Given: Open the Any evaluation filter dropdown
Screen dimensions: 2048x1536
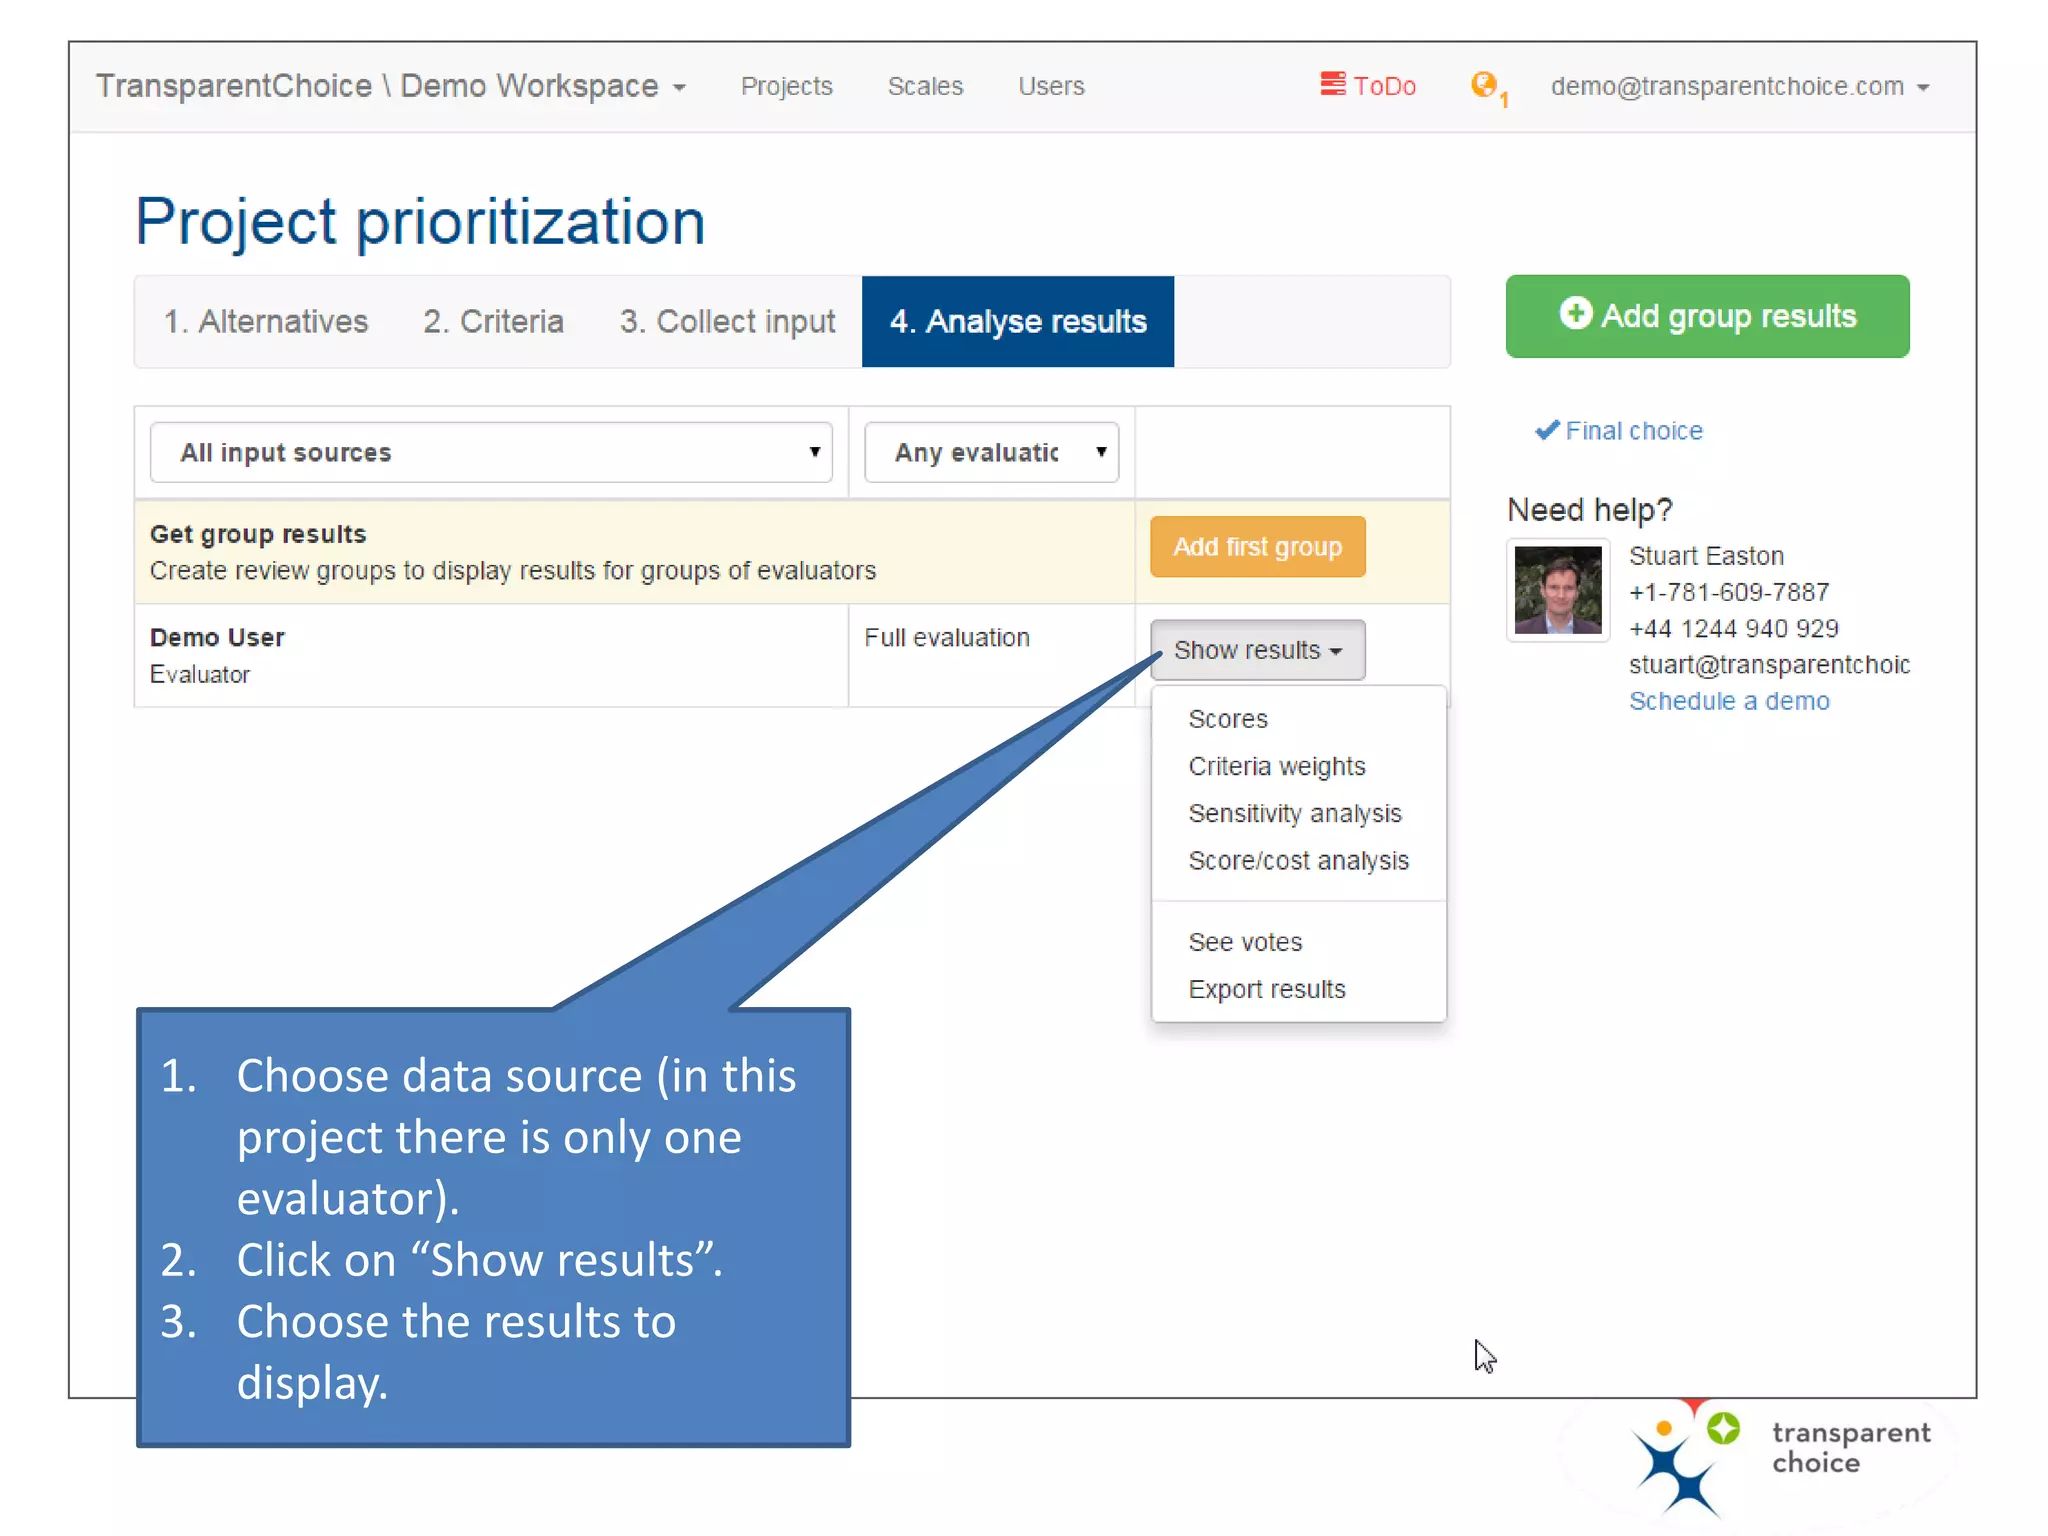Looking at the screenshot, I should click(990, 453).
